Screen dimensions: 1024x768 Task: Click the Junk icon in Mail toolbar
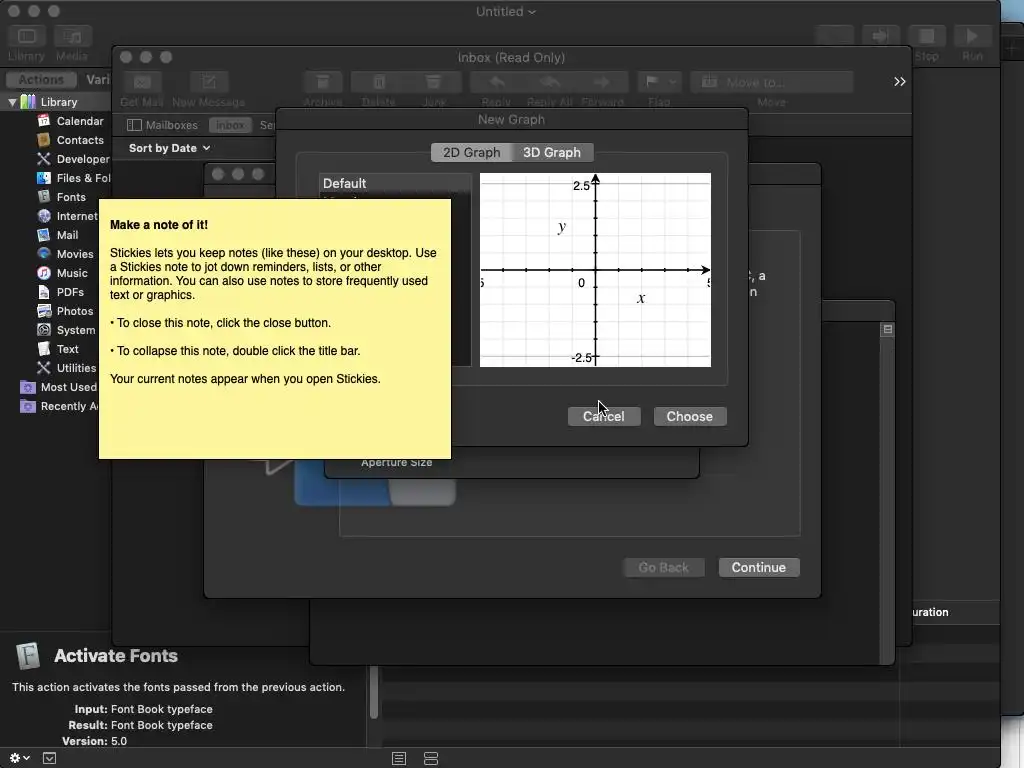click(434, 82)
